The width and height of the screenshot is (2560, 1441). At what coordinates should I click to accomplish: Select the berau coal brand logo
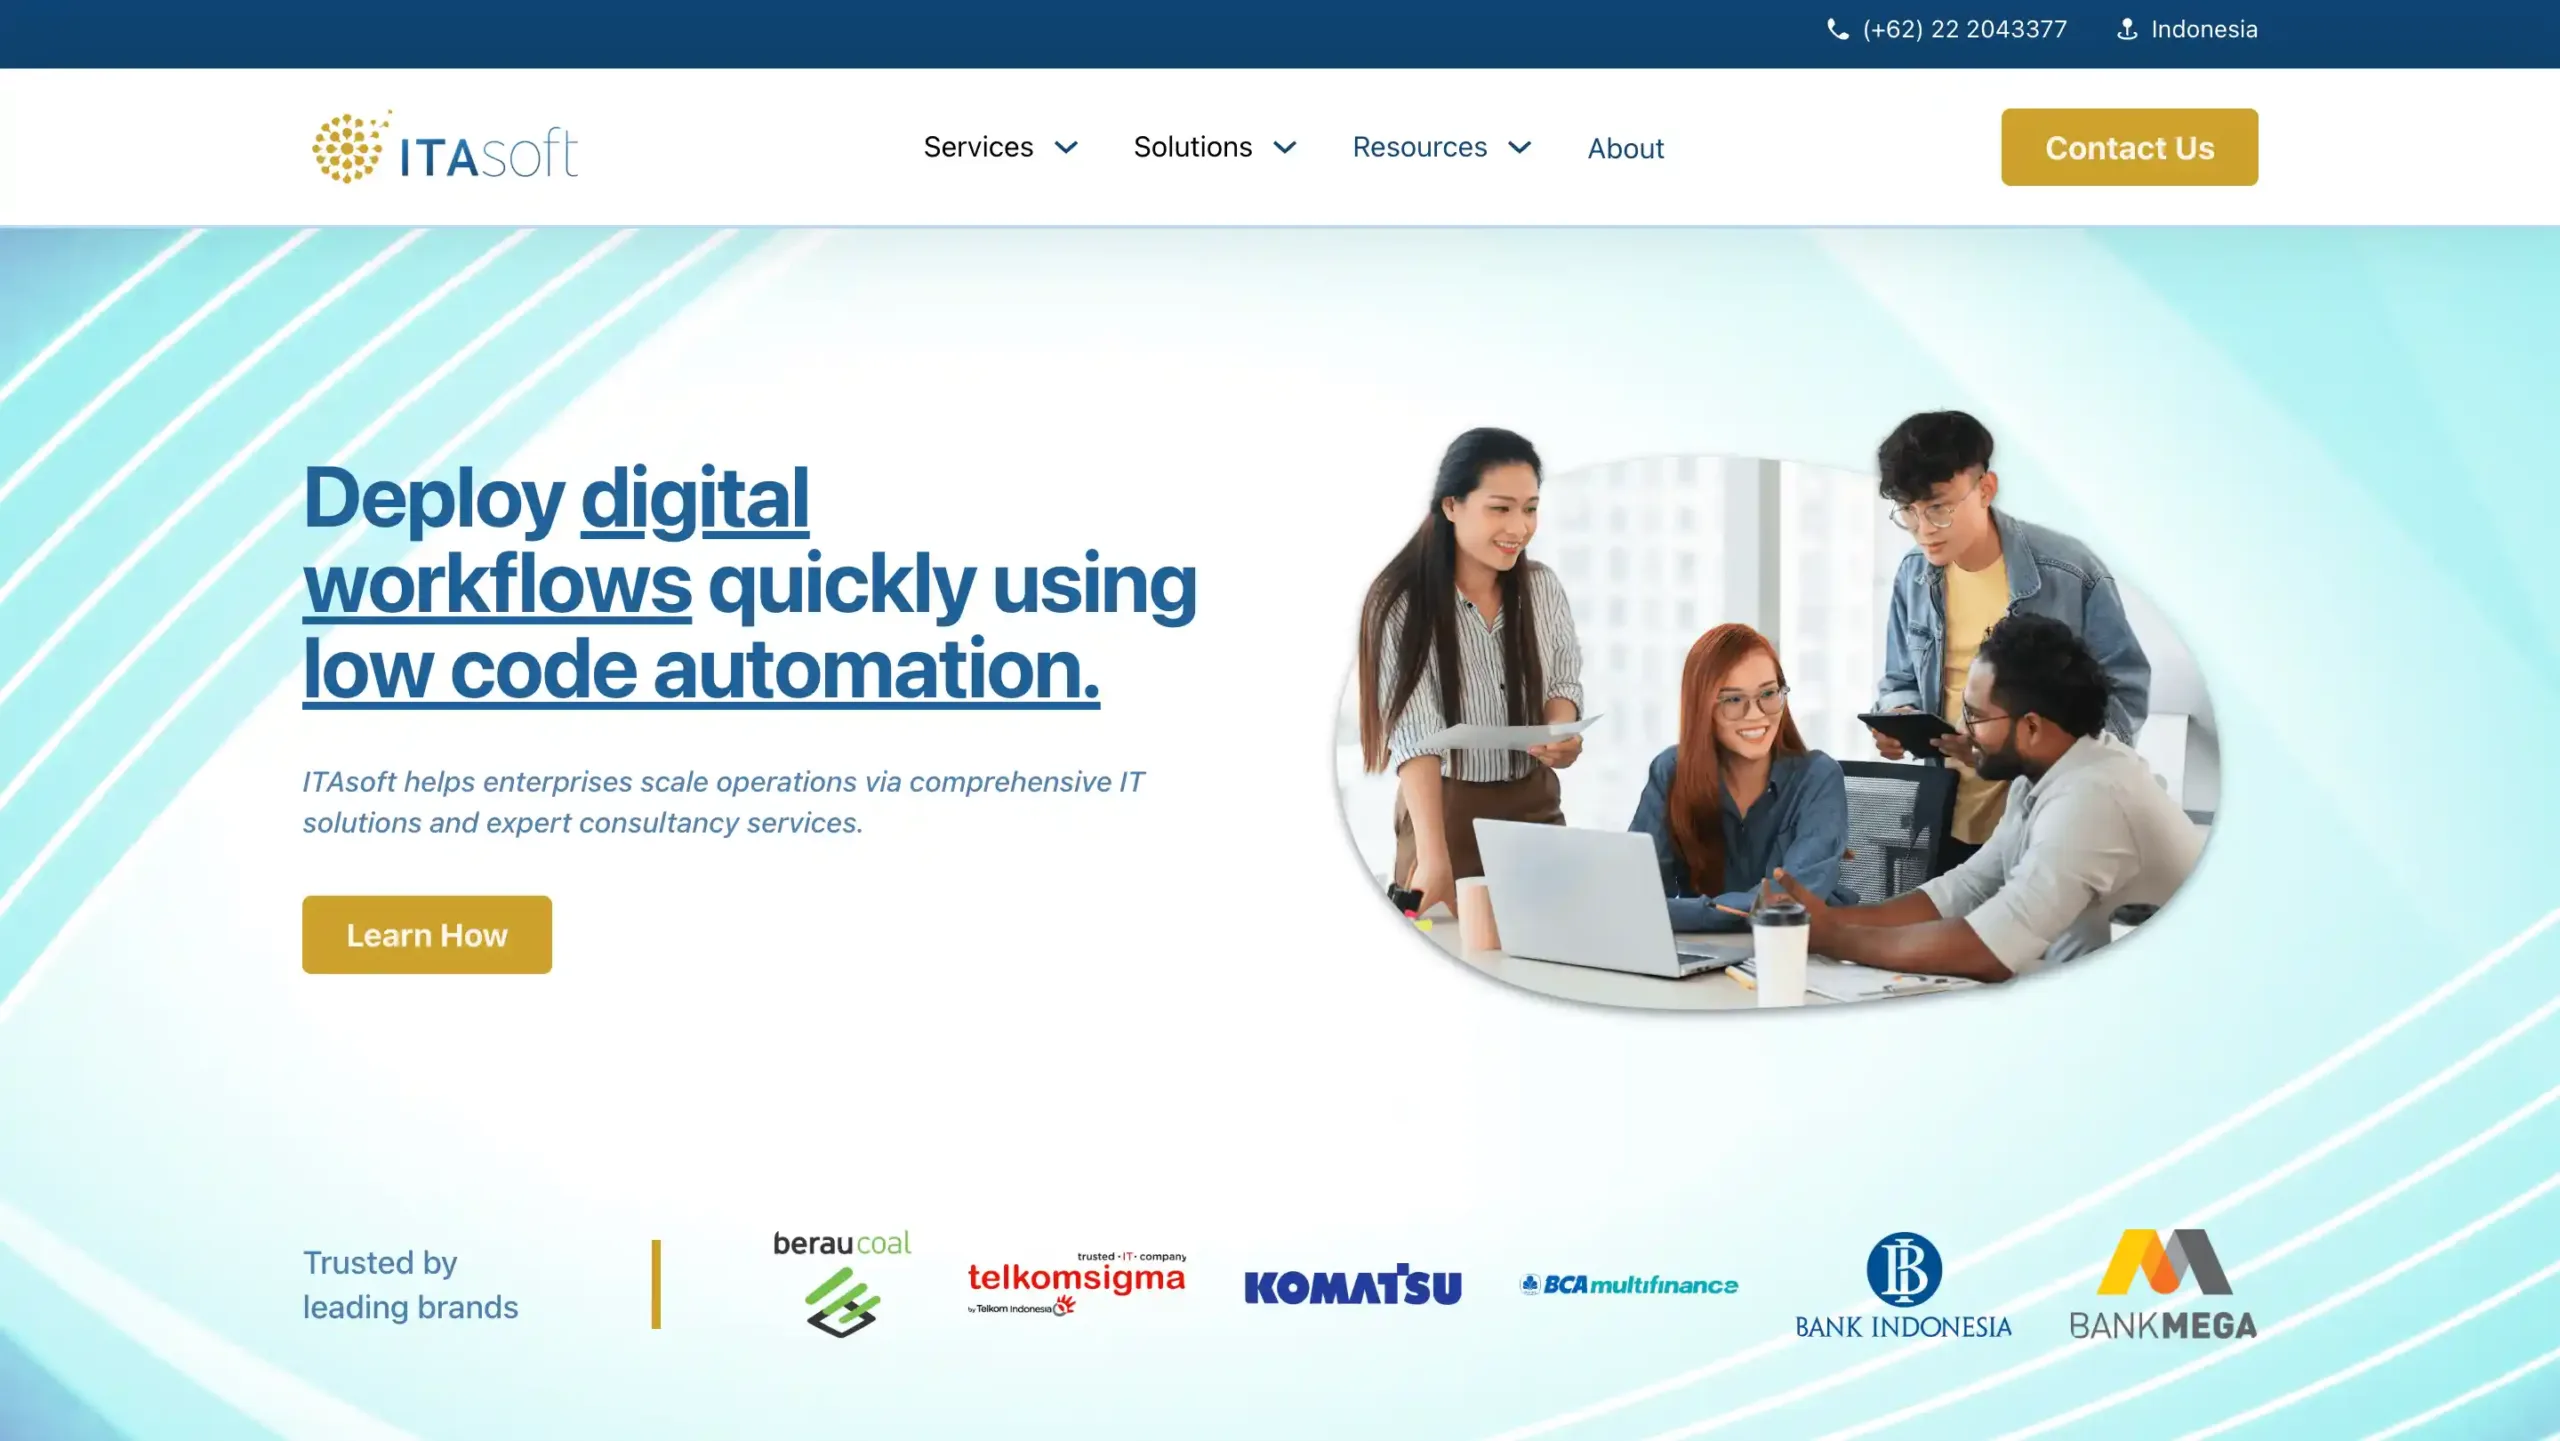coord(843,1283)
